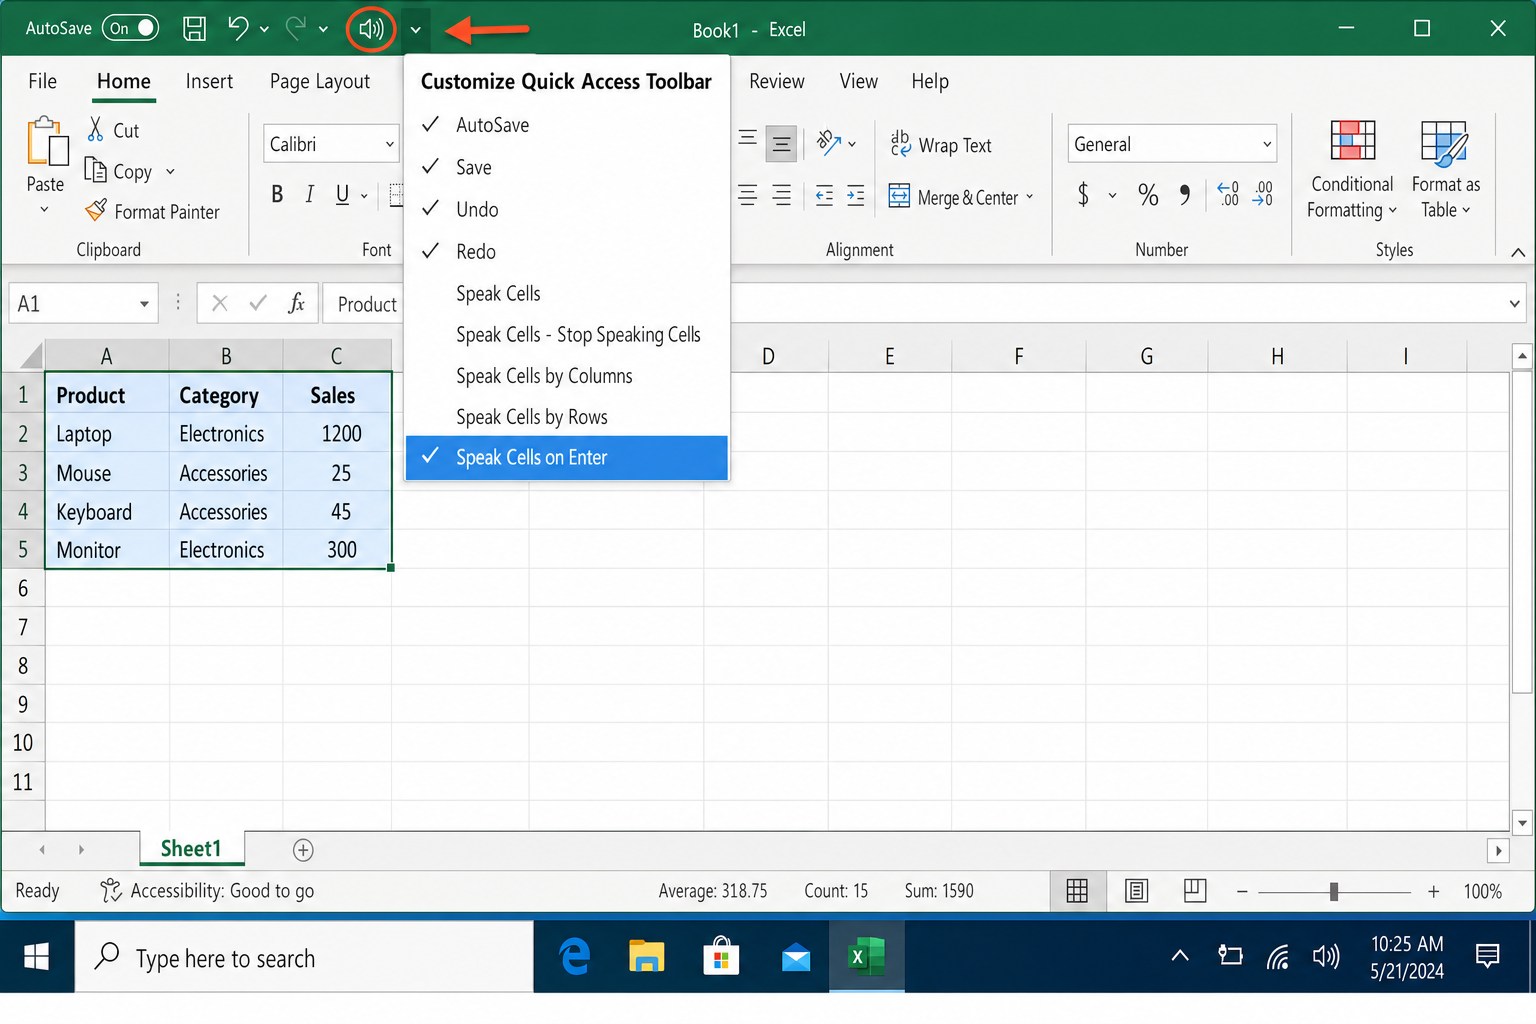1536x1024 pixels.
Task: Click the Wrap Text button
Action: (941, 145)
